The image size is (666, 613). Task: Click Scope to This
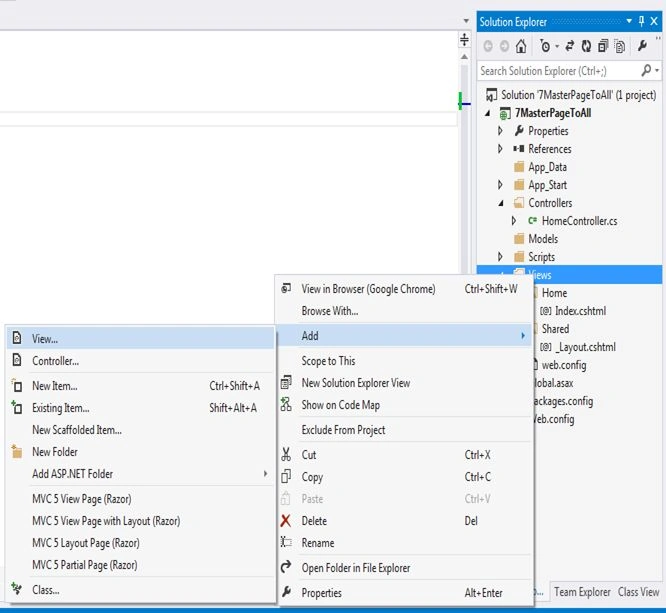click(x=404, y=361)
